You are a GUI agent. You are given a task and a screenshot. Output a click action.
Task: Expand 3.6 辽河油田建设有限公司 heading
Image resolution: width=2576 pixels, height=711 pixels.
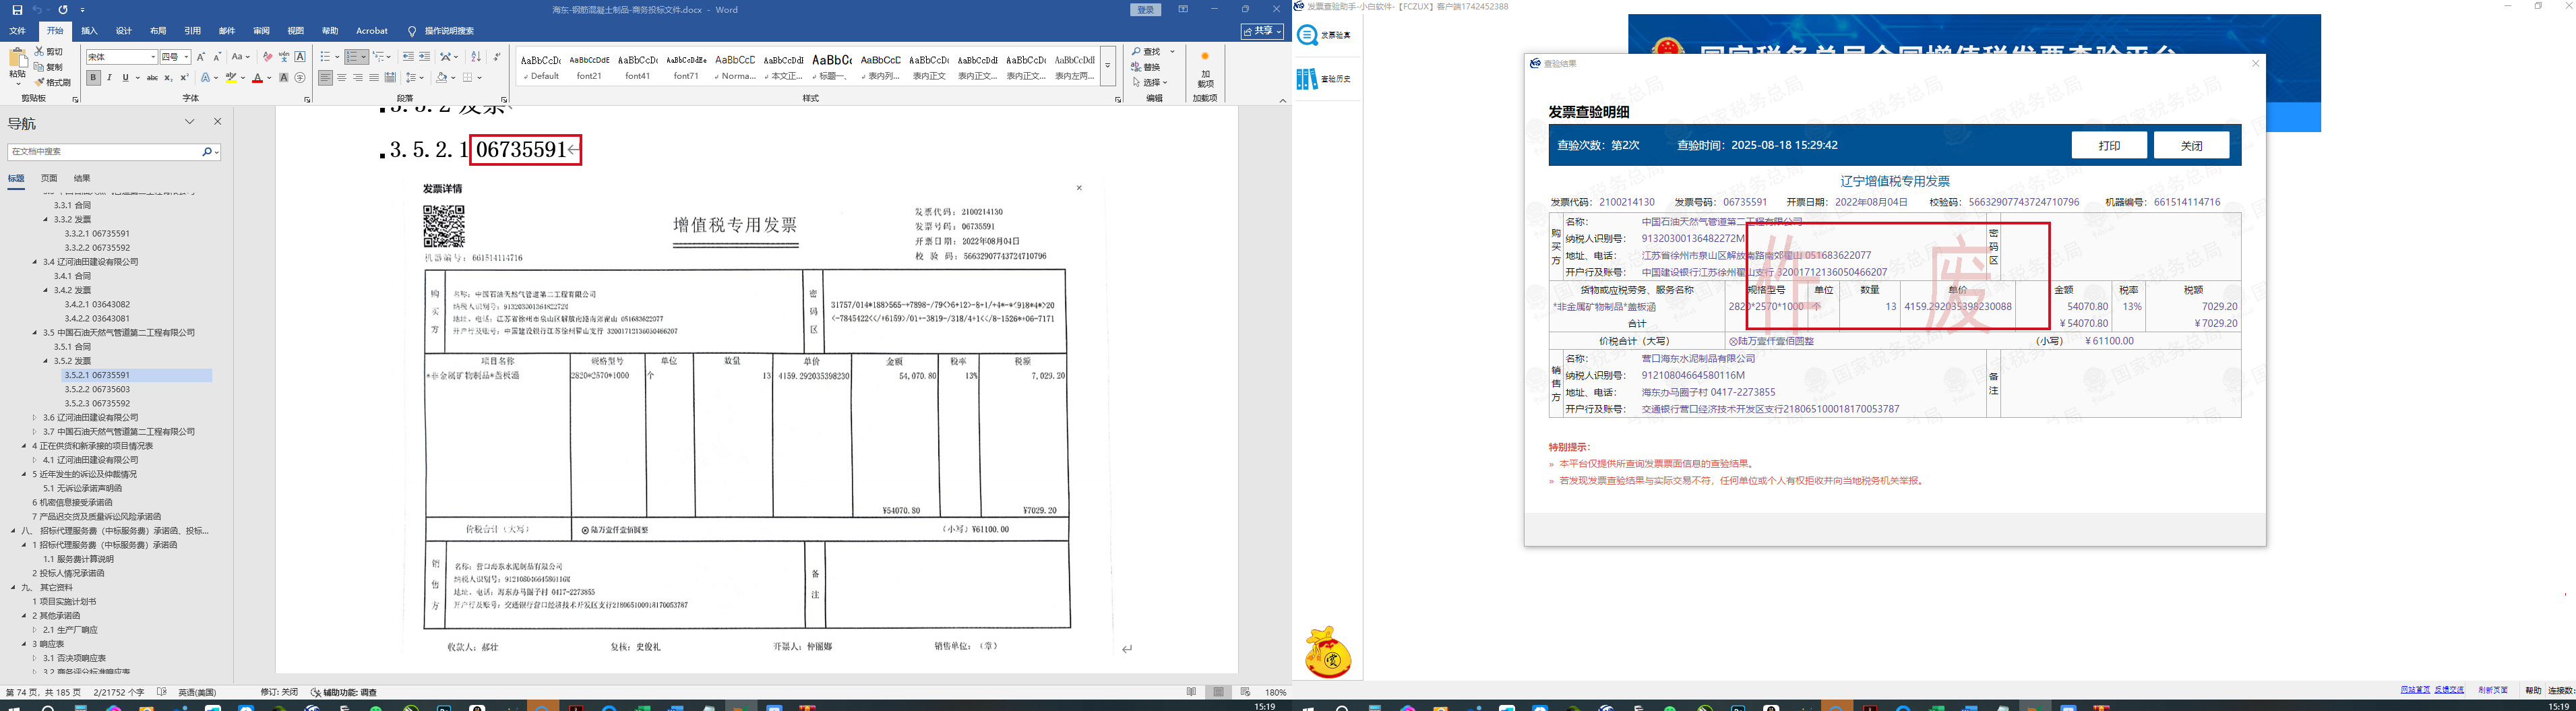[x=34, y=418]
